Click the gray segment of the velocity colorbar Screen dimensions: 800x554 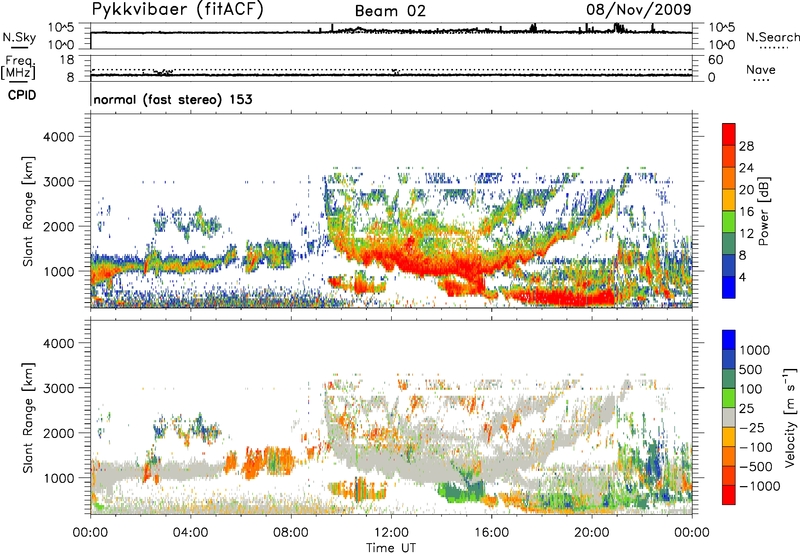point(729,418)
